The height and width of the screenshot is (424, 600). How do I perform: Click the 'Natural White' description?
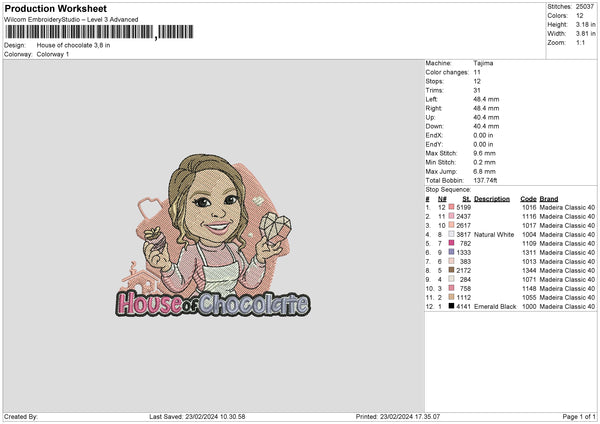494,235
